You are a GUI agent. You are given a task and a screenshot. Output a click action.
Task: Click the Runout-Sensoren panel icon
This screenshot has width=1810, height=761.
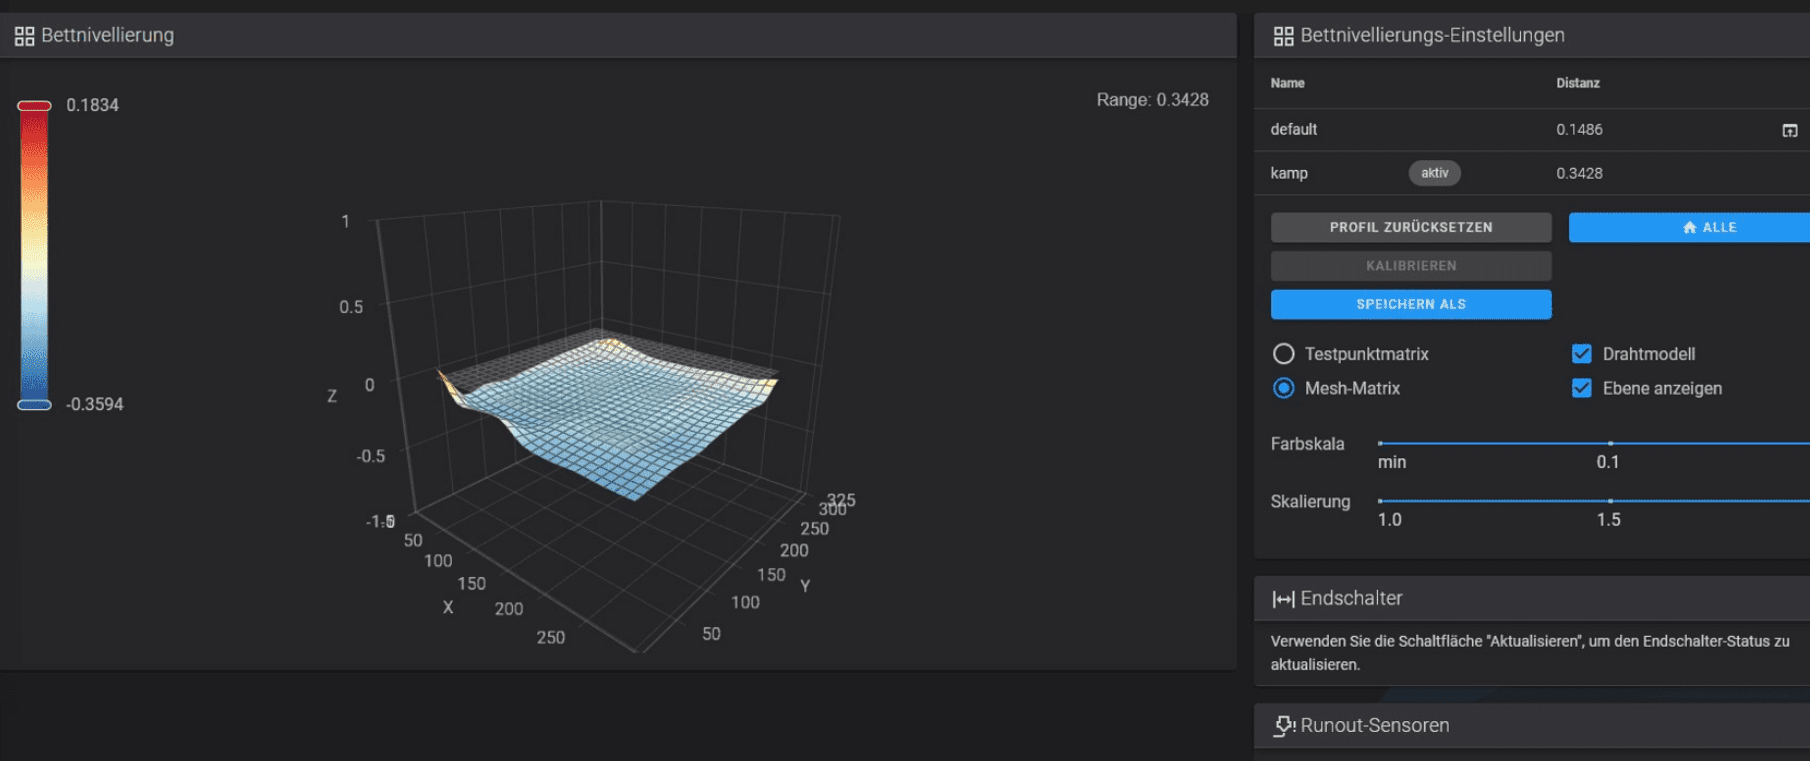click(1284, 726)
